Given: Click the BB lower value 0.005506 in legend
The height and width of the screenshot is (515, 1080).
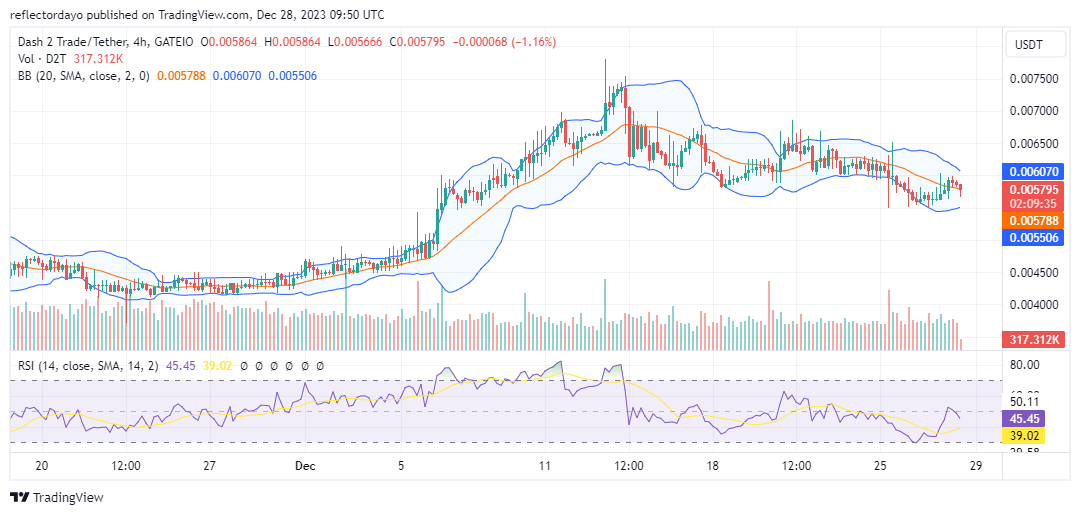Looking at the screenshot, I should (293, 76).
